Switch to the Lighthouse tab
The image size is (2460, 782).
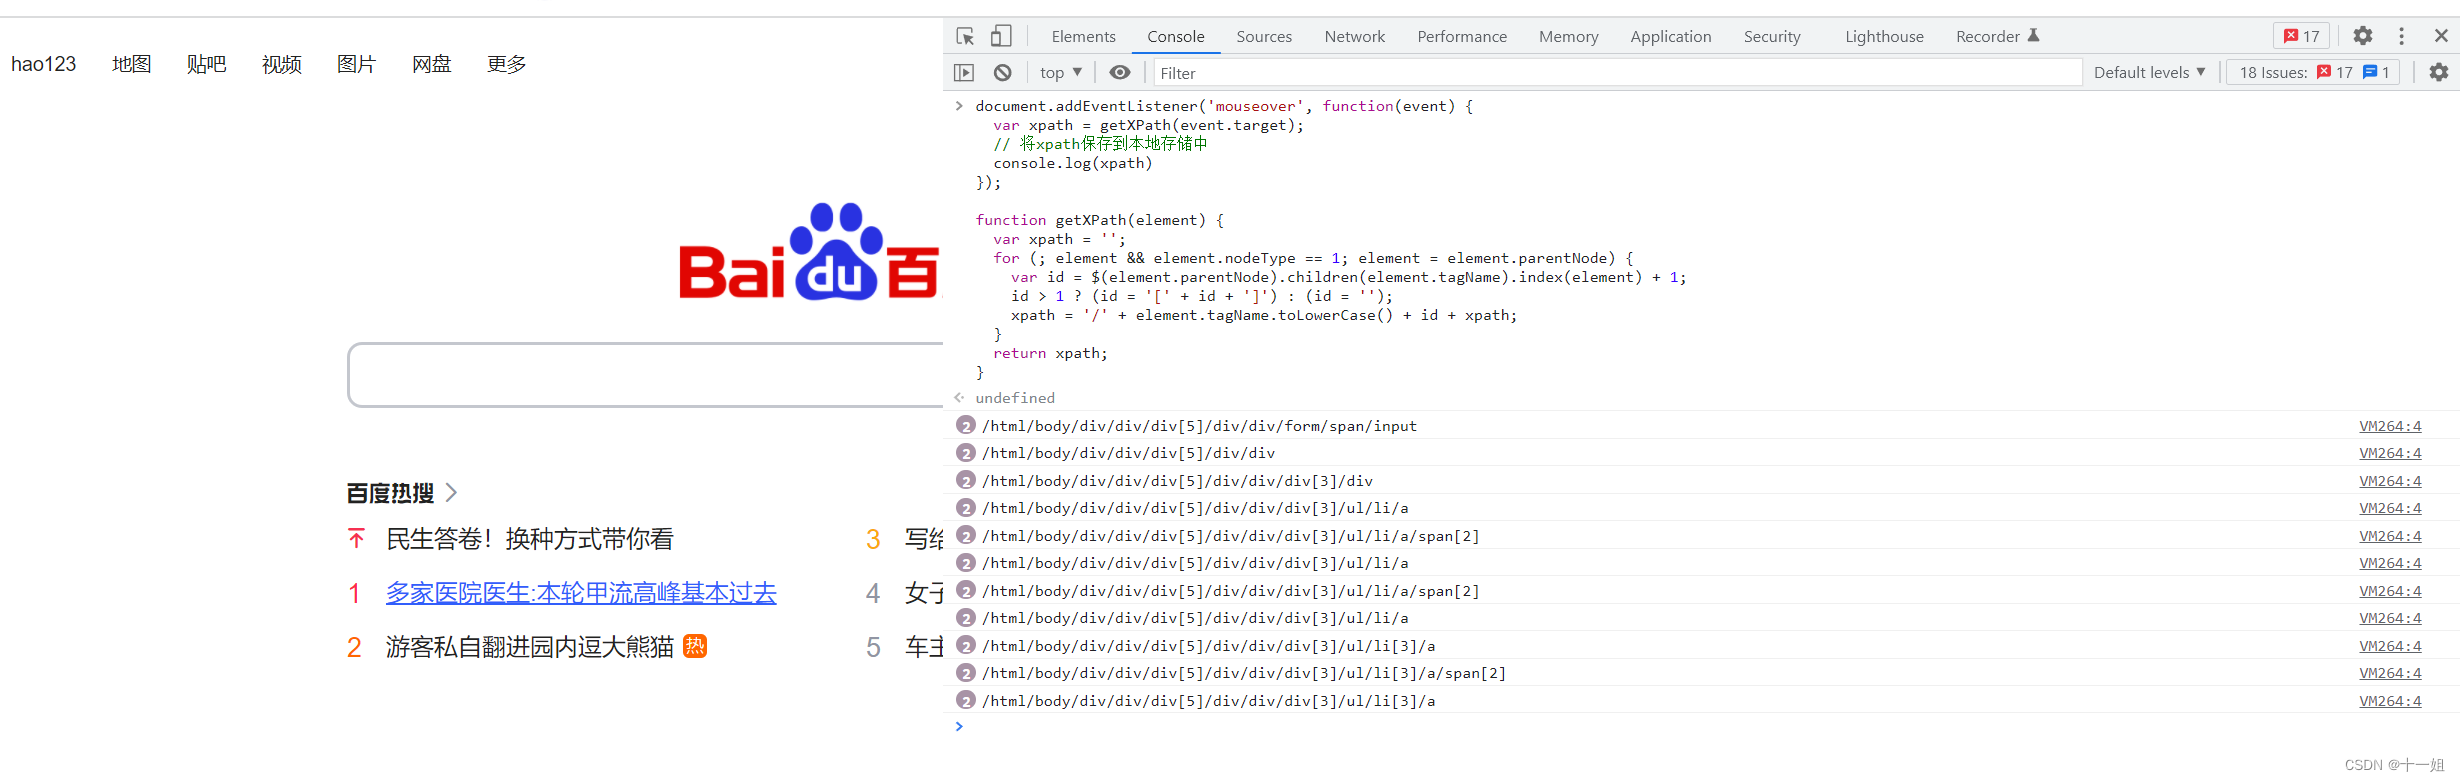click(1884, 36)
